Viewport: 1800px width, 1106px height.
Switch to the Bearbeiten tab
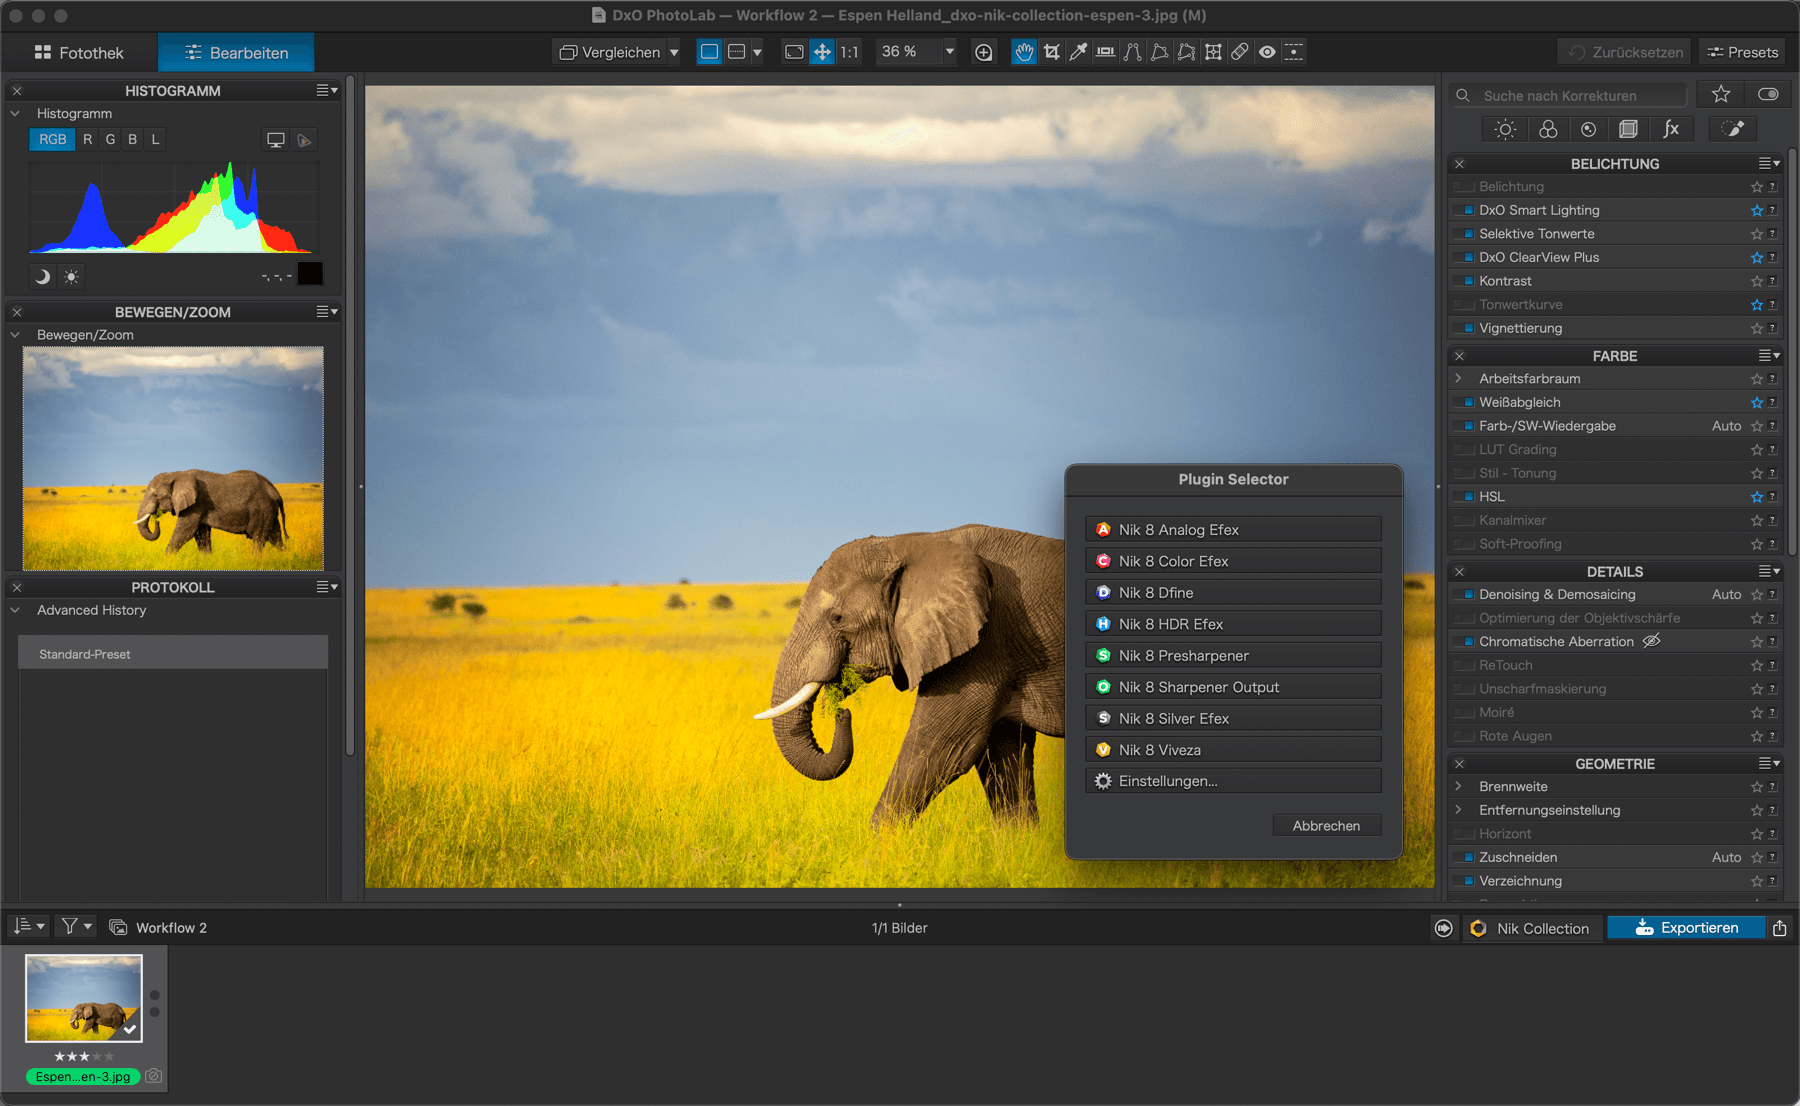click(x=236, y=52)
